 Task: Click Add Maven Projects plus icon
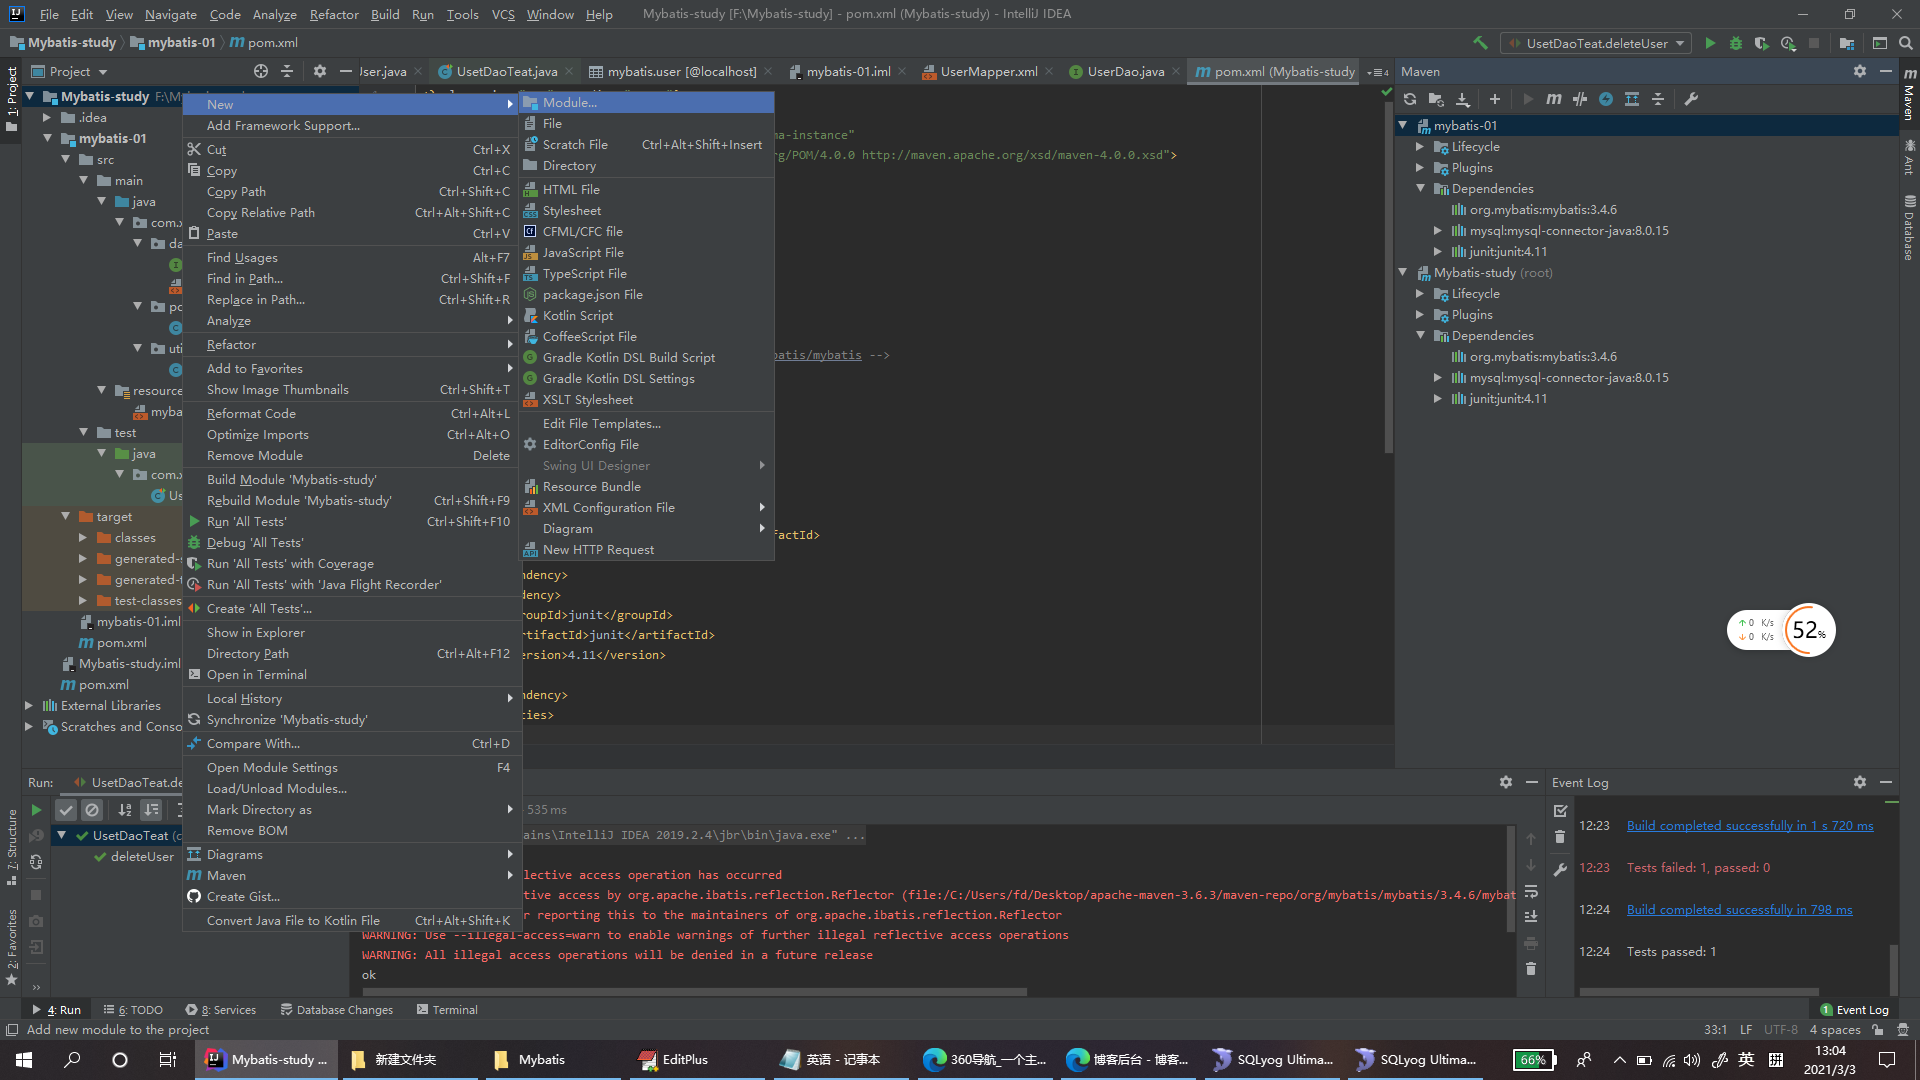coord(1494,99)
